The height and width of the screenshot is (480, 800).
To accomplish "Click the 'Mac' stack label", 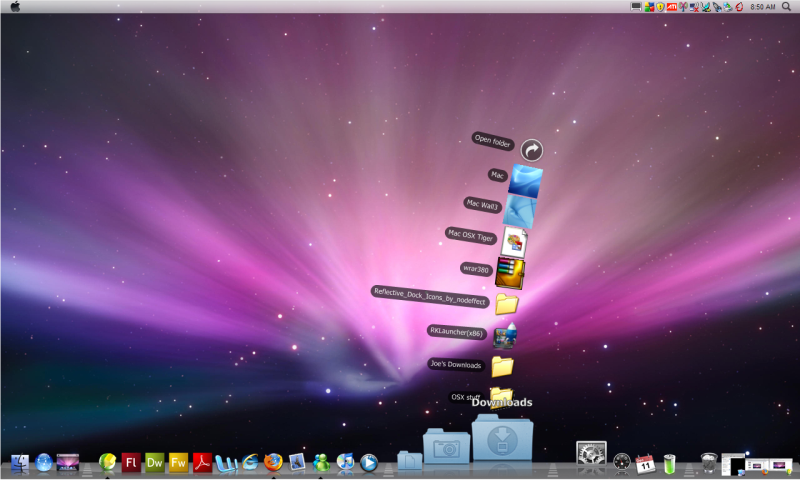I will coord(497,175).
